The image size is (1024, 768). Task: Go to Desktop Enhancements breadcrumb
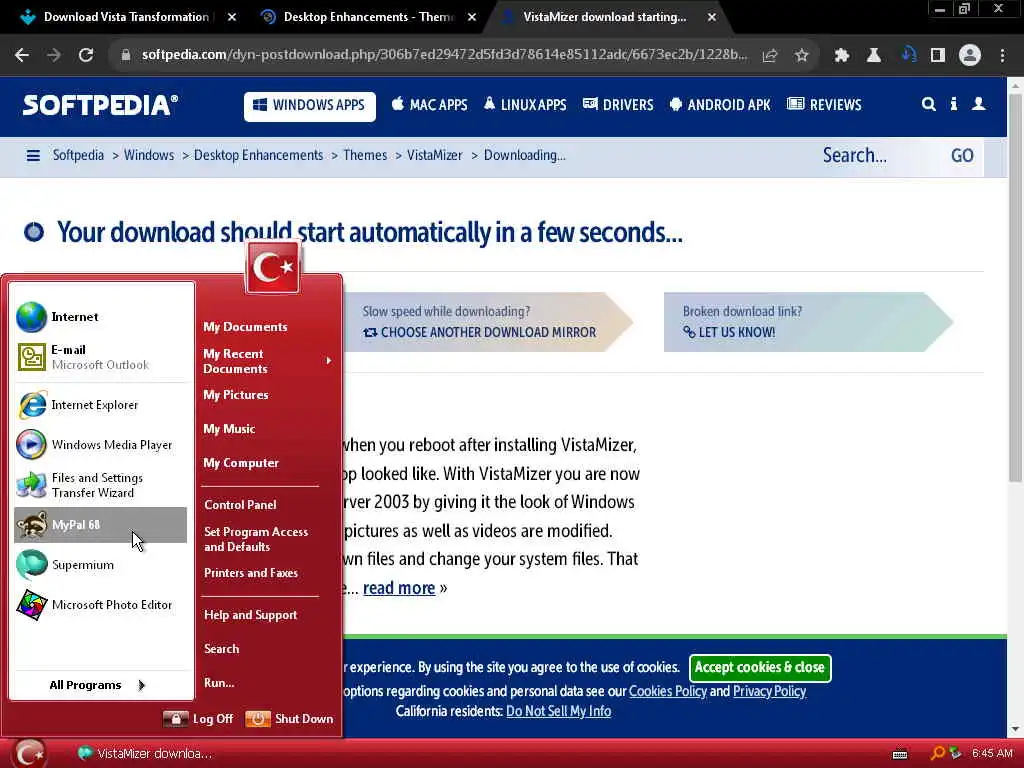[x=259, y=155]
